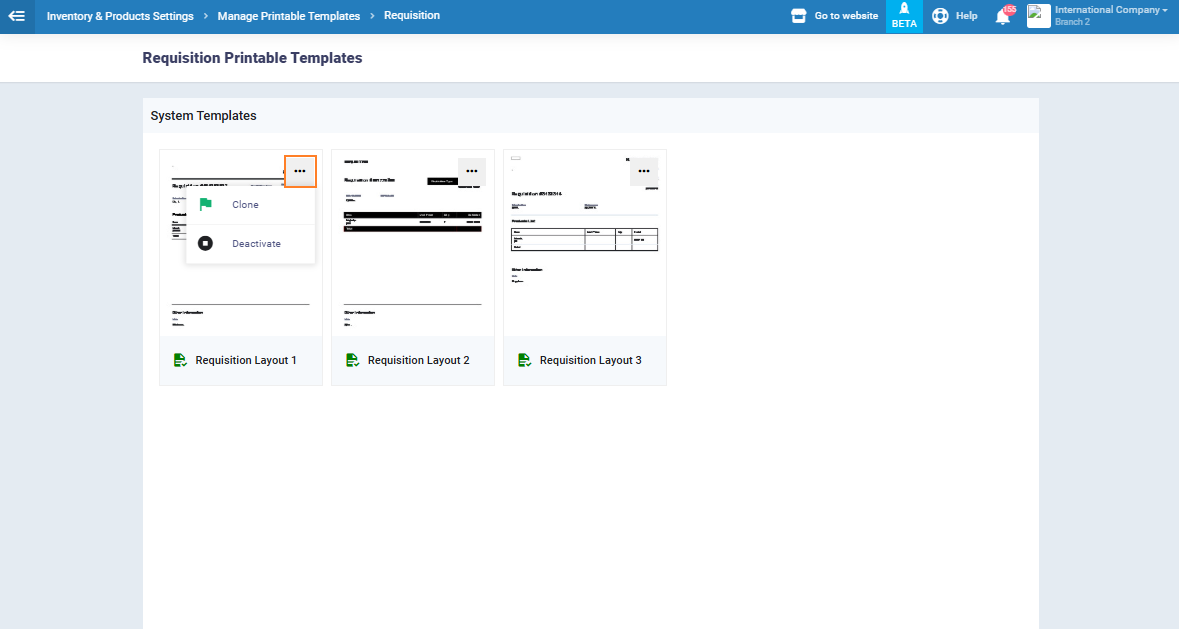Click the Requisition Layout 1 document icon
The width and height of the screenshot is (1179, 629).
point(180,360)
